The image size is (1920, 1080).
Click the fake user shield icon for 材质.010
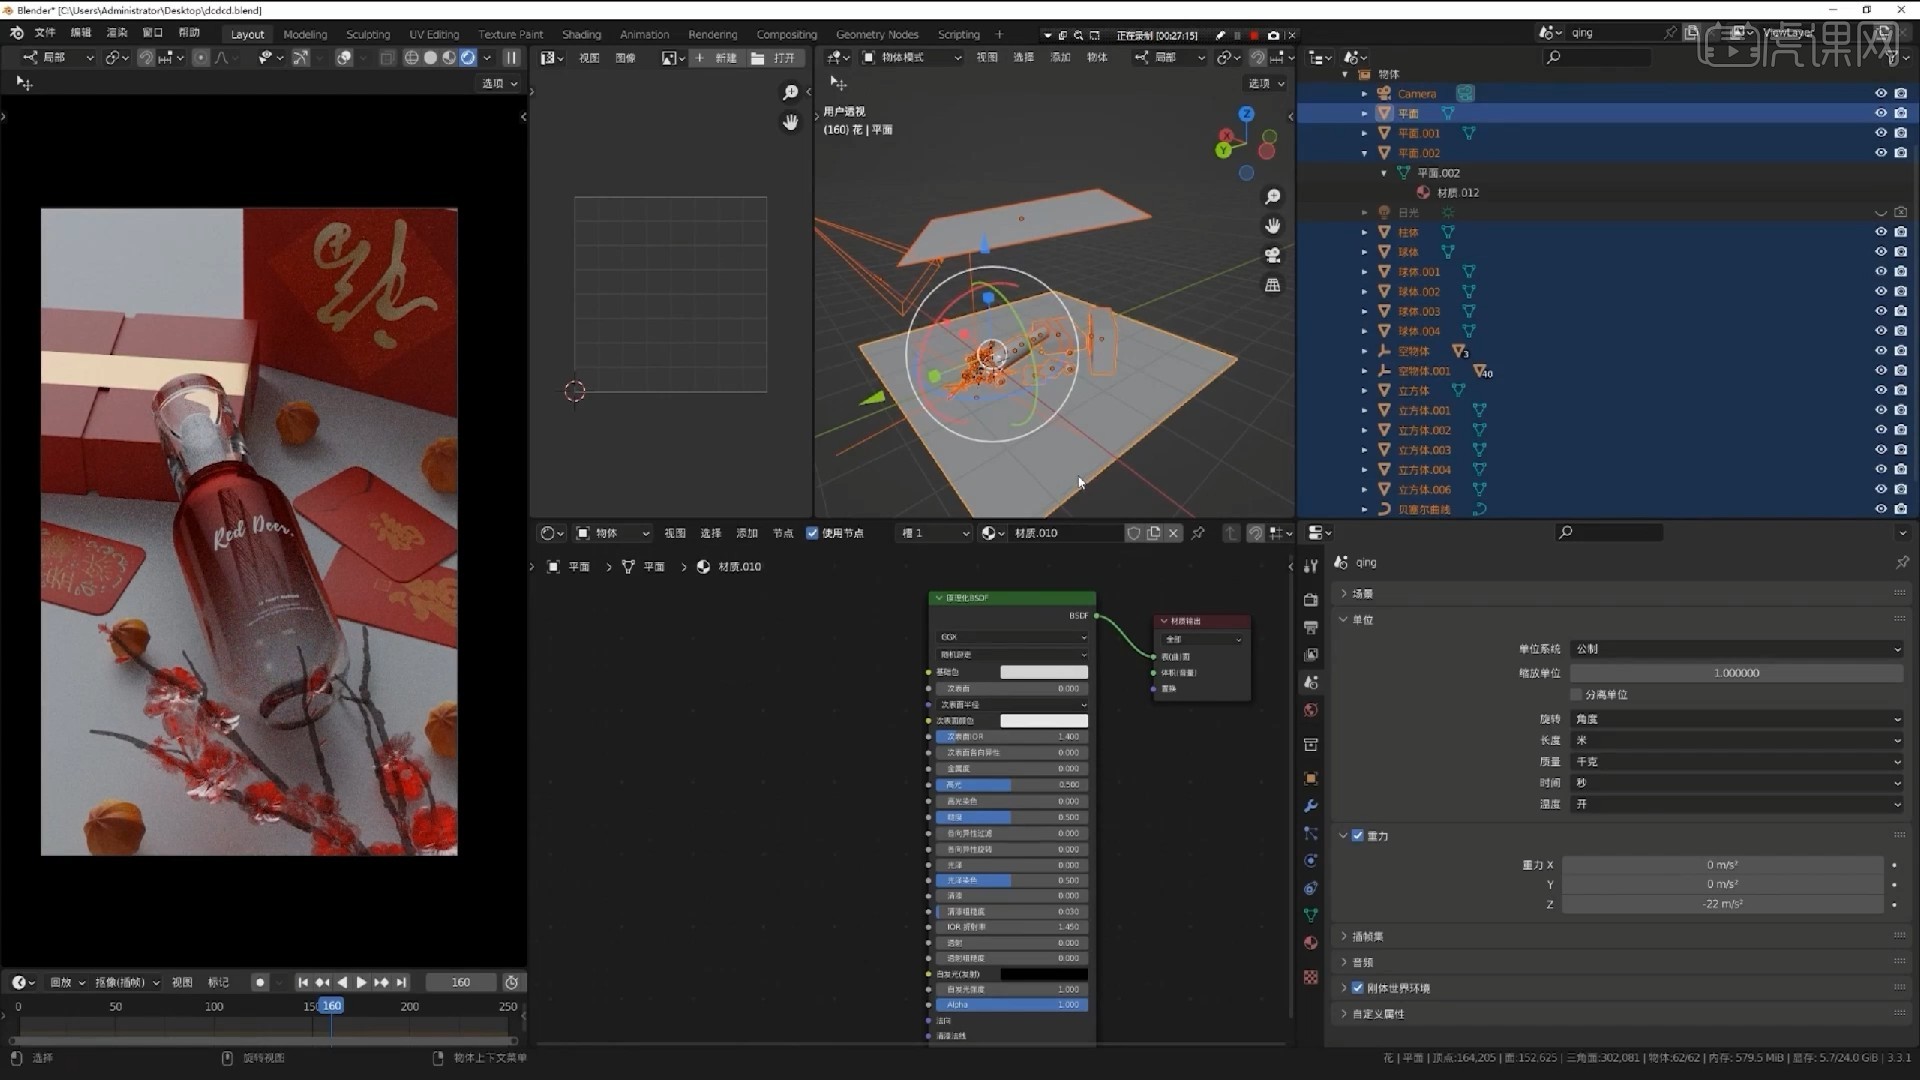pos(1134,533)
